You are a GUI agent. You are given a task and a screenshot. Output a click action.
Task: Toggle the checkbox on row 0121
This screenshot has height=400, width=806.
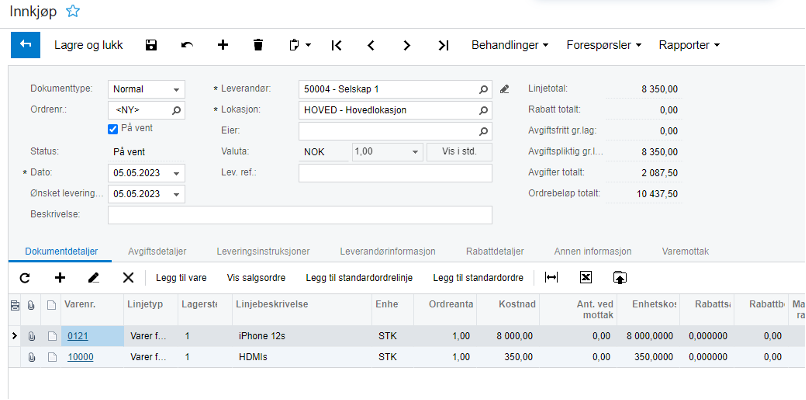pos(51,336)
